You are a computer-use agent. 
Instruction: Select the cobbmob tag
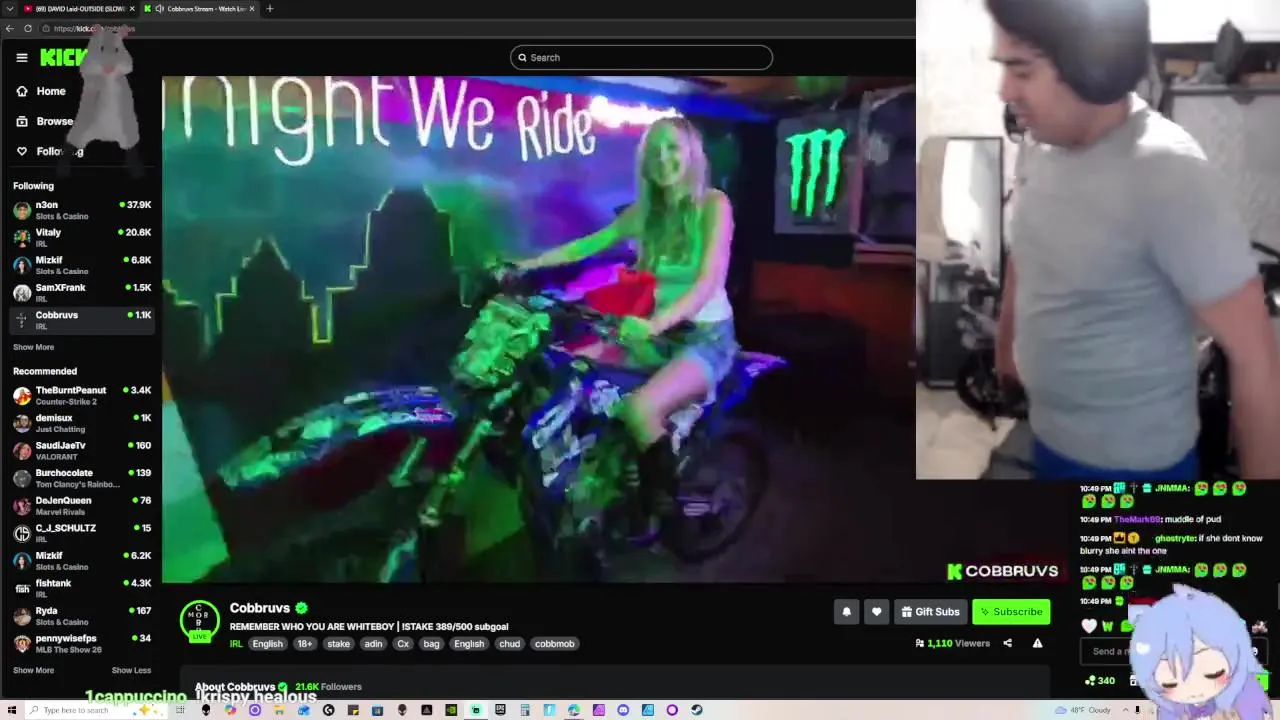[x=554, y=644]
